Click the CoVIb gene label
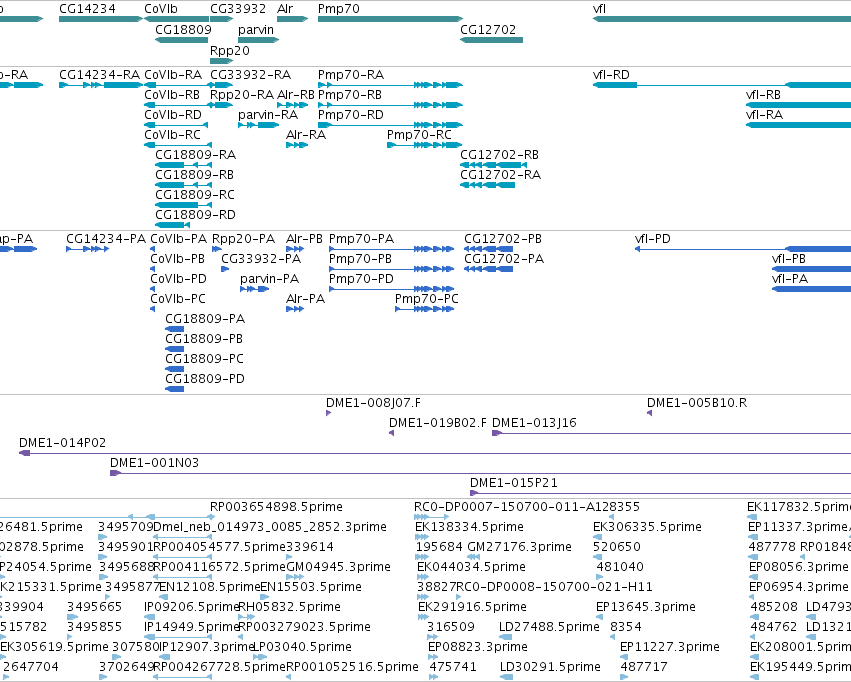This screenshot has height=682, width=851. tap(161, 9)
